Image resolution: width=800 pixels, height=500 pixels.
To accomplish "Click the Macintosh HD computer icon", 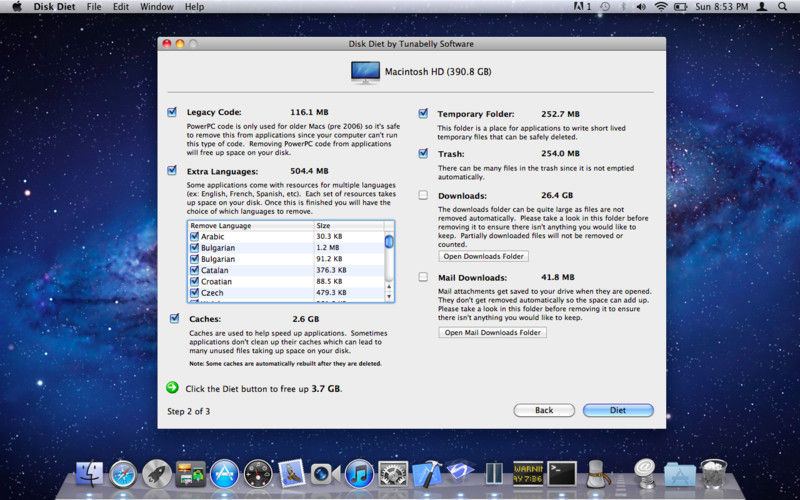I will pyautogui.click(x=365, y=72).
